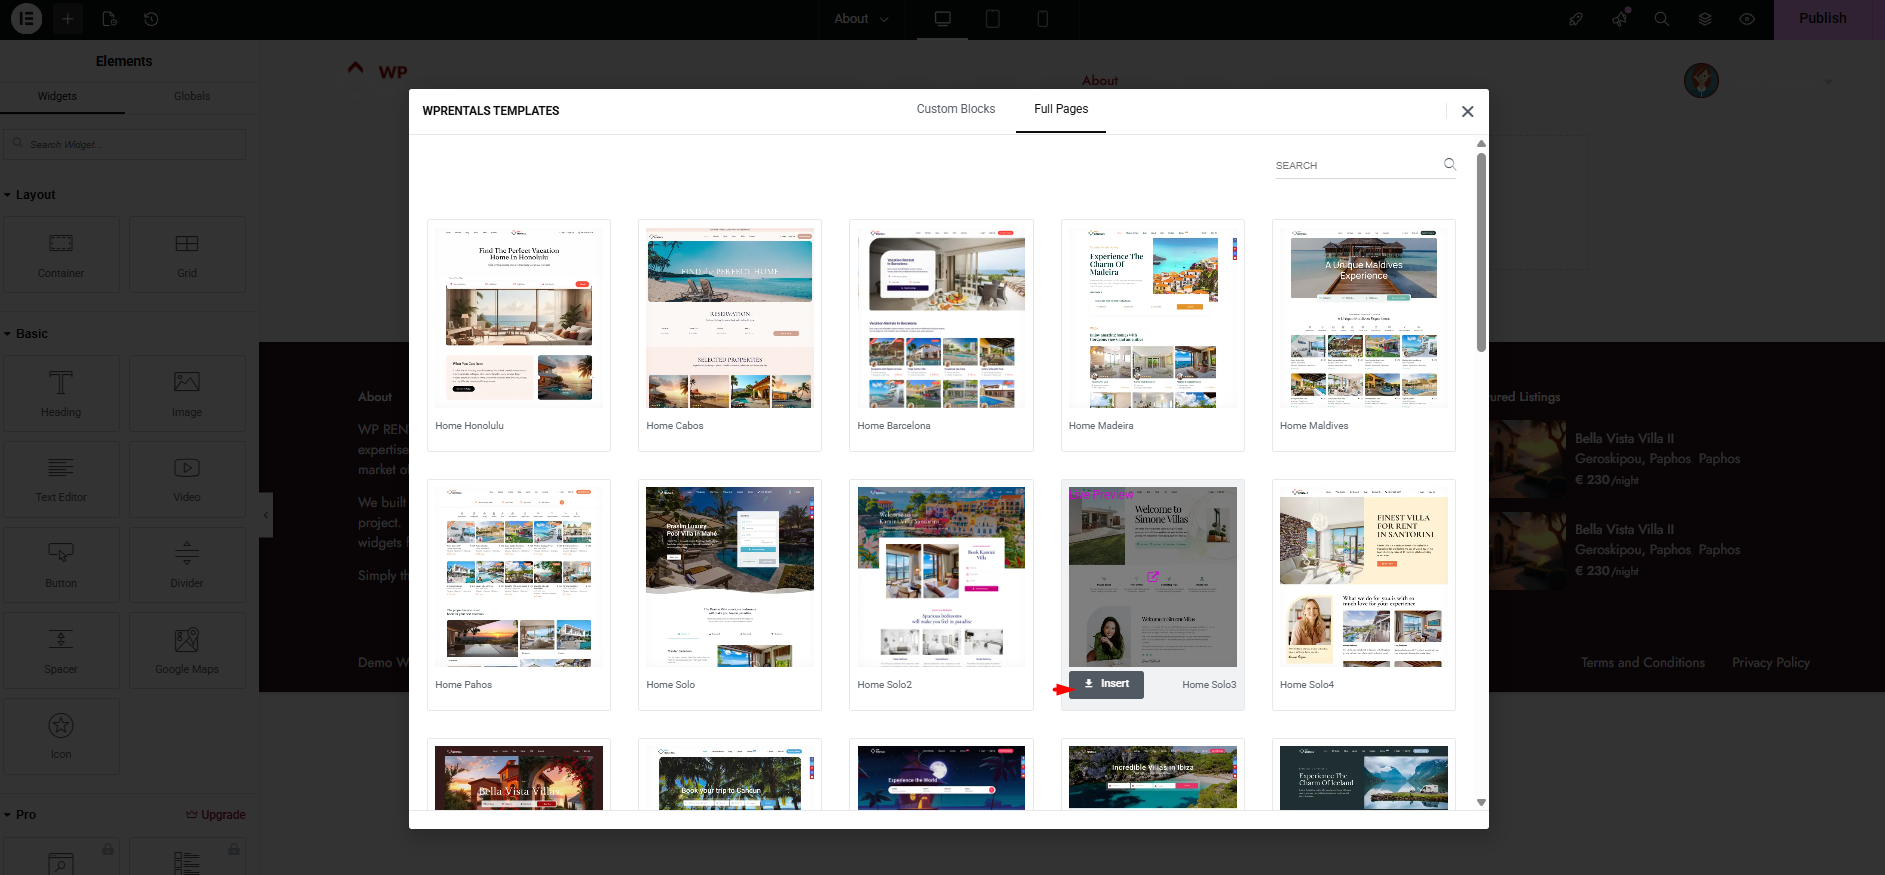
Task: Click the magnifier icon beside template SEARCH
Action: click(x=1450, y=164)
